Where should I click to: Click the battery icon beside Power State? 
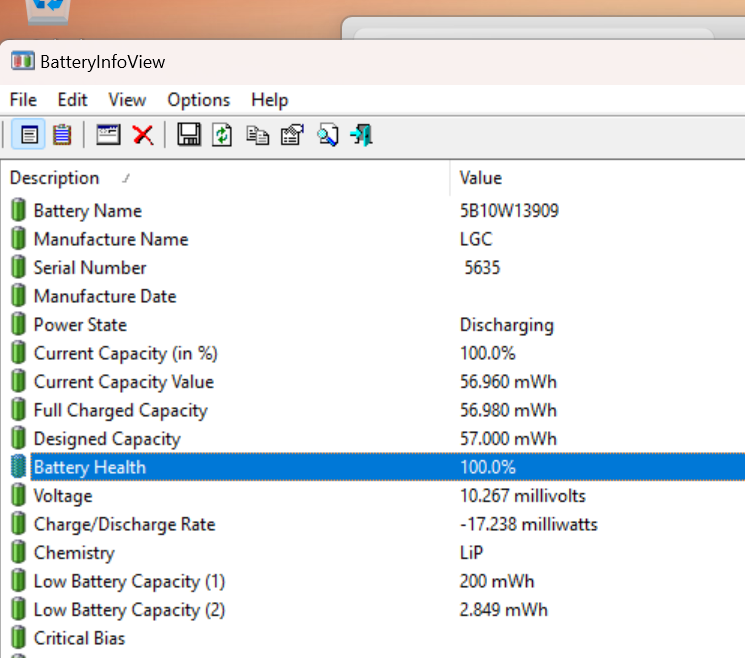pos(19,325)
